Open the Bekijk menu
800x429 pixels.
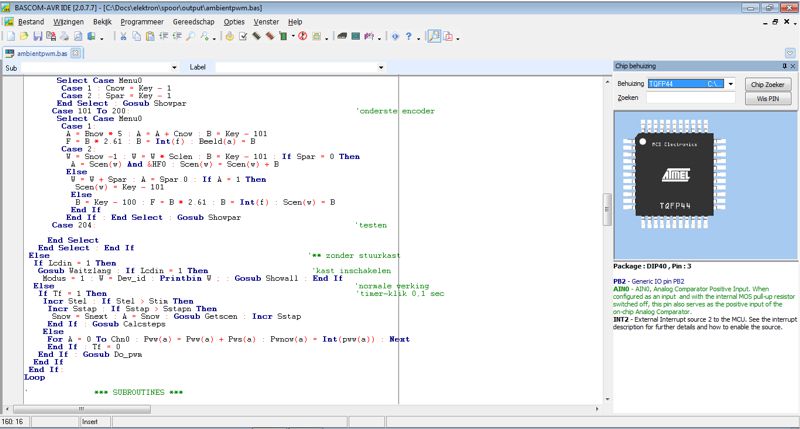(x=102, y=22)
